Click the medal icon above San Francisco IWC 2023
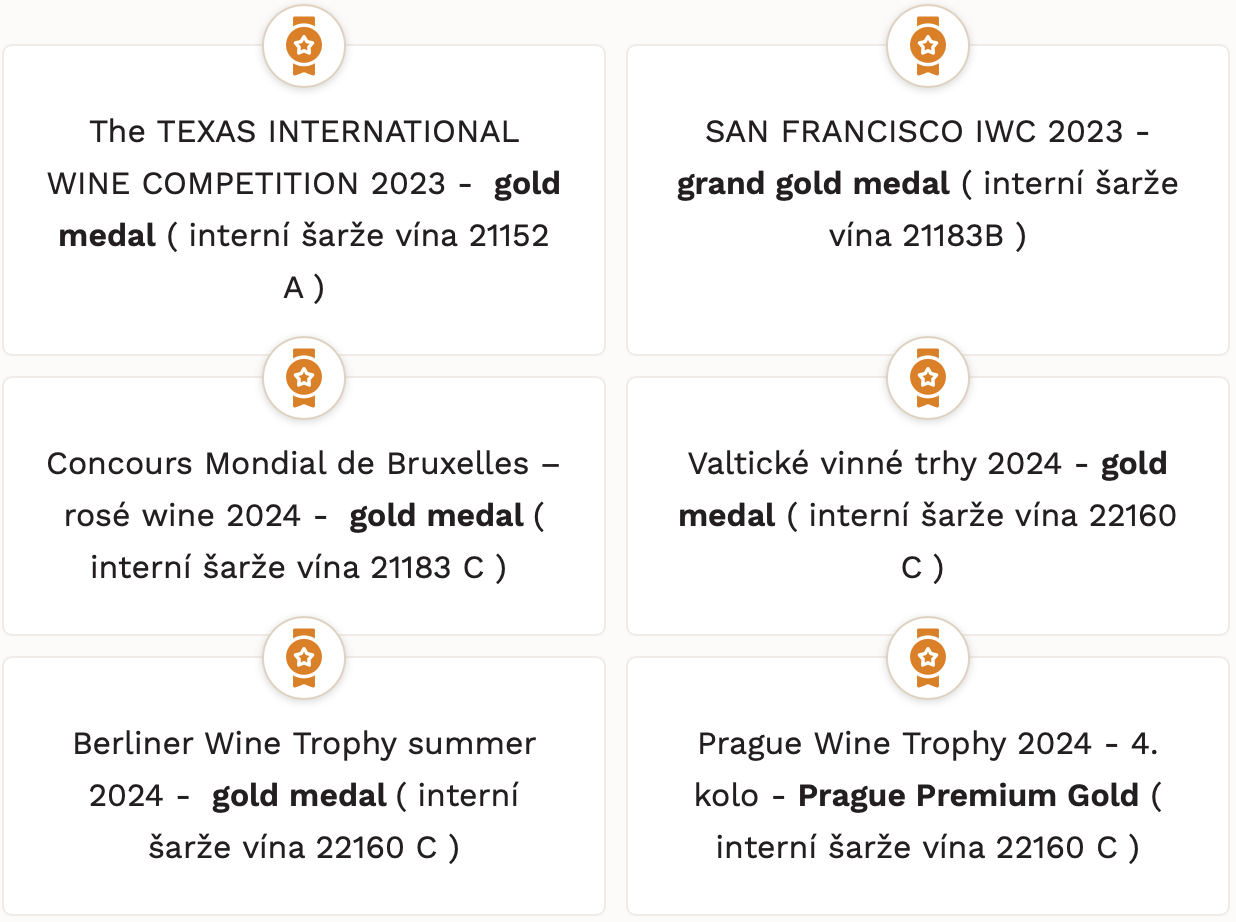 928,45
